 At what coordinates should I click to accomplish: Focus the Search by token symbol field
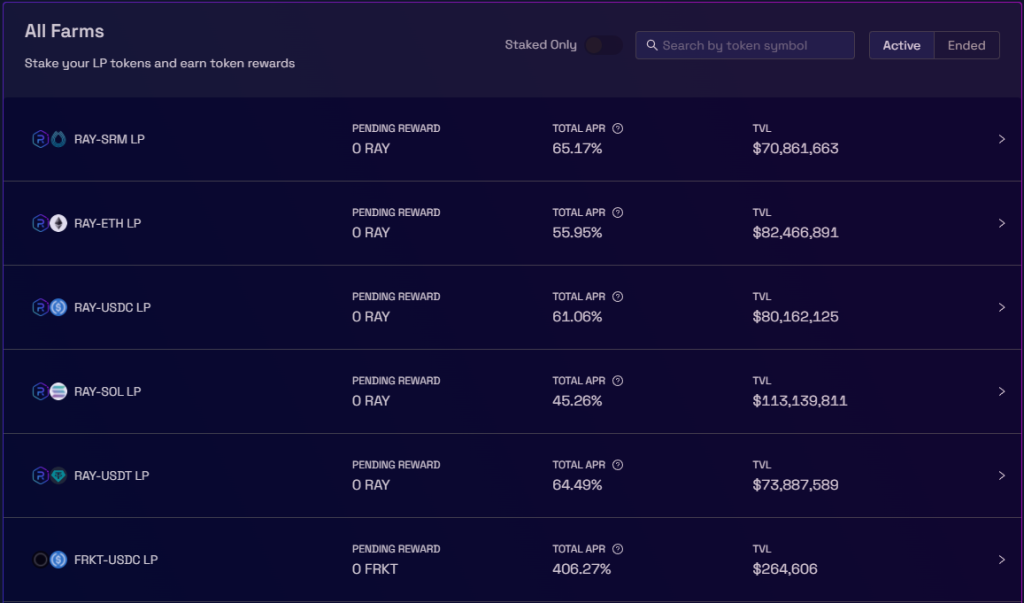click(x=744, y=45)
